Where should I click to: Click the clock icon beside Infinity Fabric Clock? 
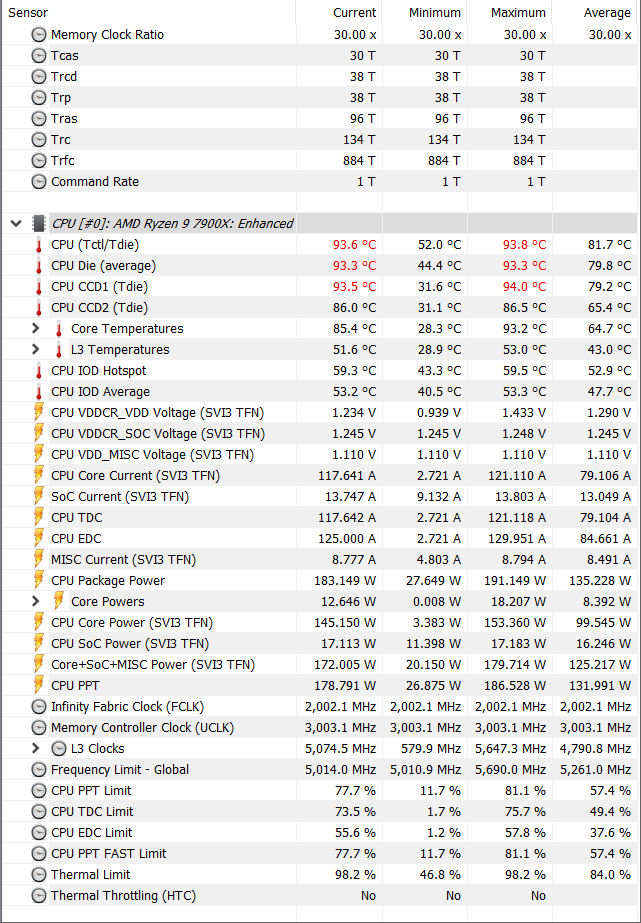[39, 707]
